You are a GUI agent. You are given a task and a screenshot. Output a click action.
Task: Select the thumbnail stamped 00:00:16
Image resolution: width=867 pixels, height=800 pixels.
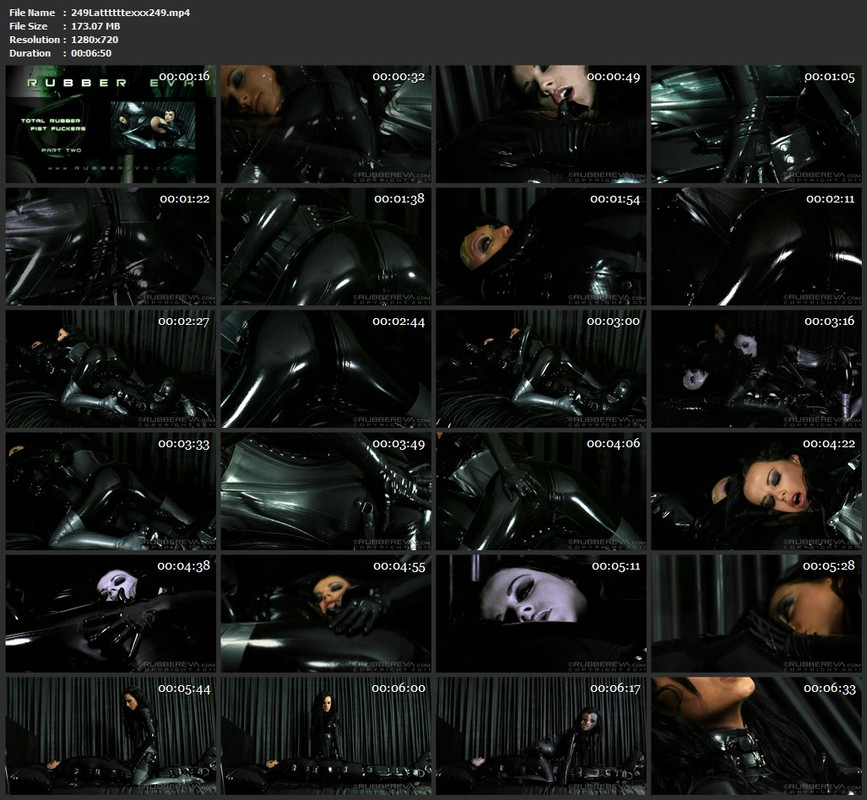pyautogui.click(x=111, y=124)
